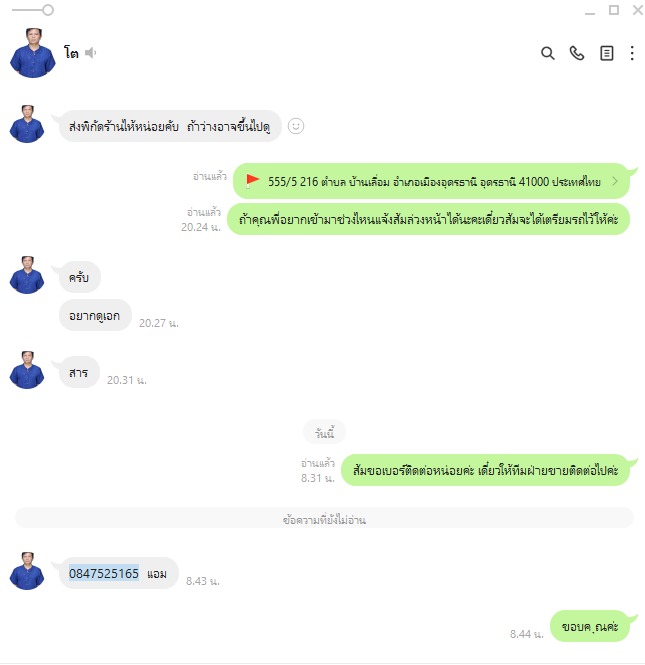Click the red flag location icon

click(x=252, y=181)
